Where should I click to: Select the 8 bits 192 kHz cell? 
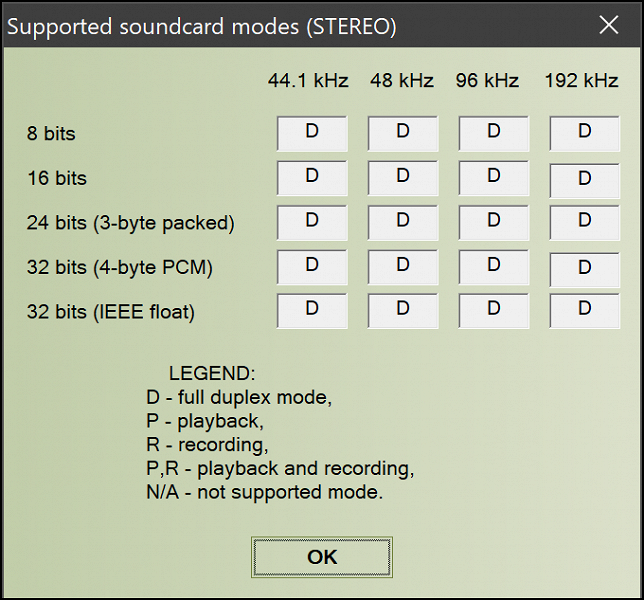point(585,133)
